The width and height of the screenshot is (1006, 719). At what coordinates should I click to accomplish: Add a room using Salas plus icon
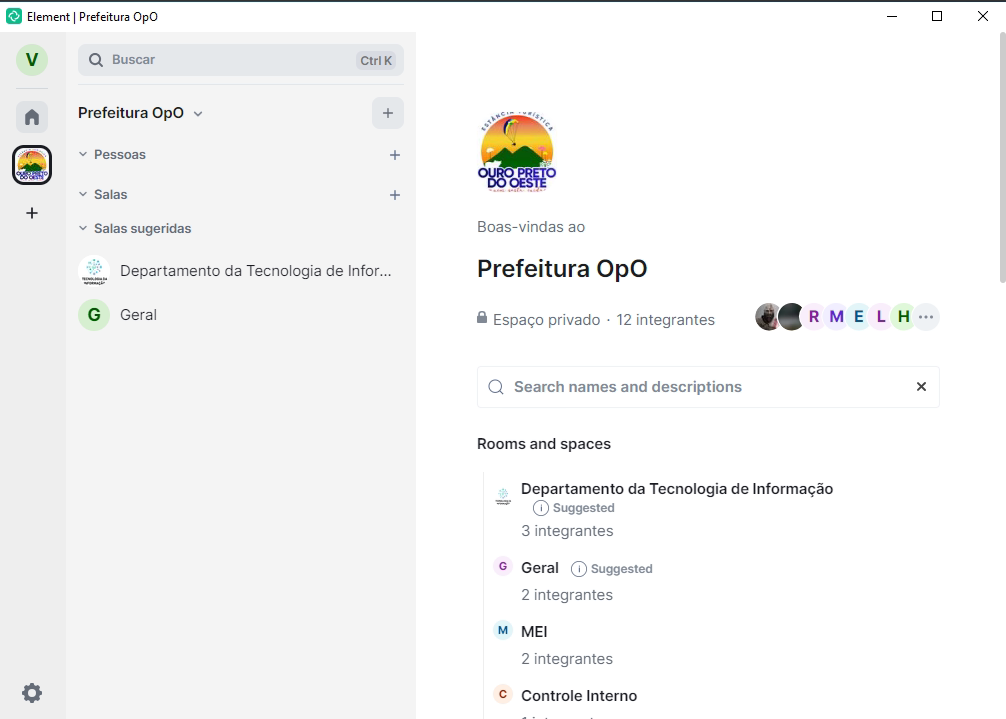(x=395, y=195)
